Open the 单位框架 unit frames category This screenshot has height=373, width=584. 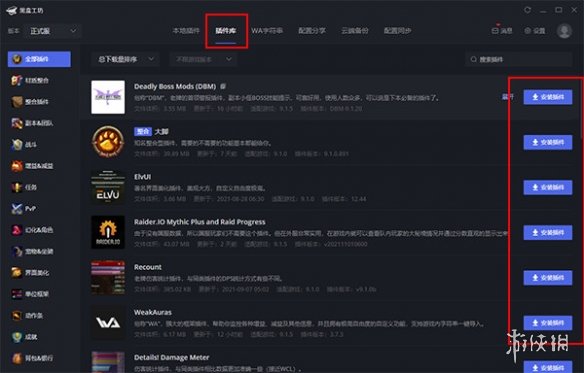pyautogui.click(x=31, y=294)
